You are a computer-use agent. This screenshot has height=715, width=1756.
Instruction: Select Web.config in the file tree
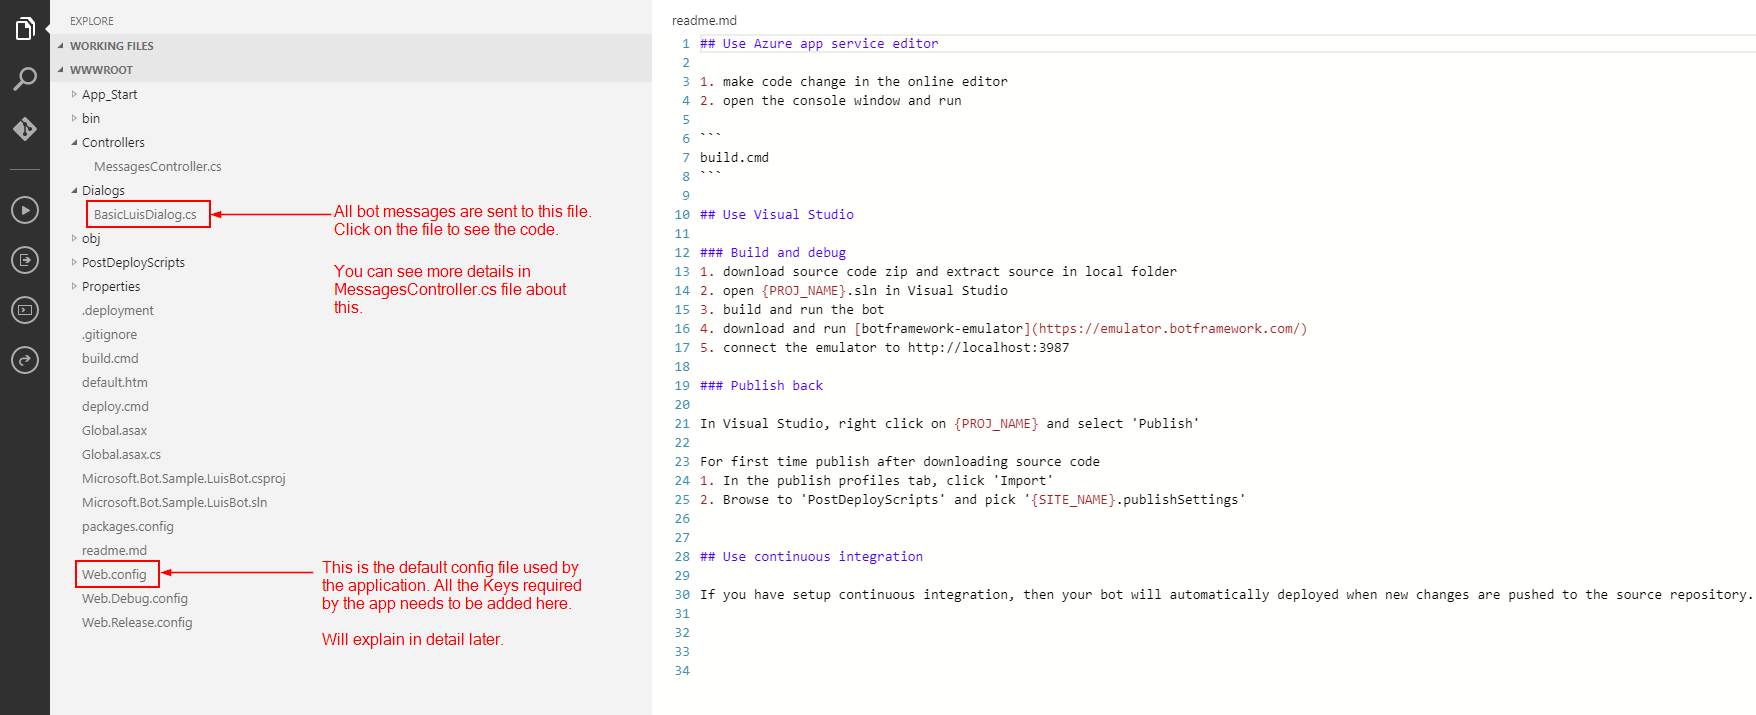tap(114, 574)
